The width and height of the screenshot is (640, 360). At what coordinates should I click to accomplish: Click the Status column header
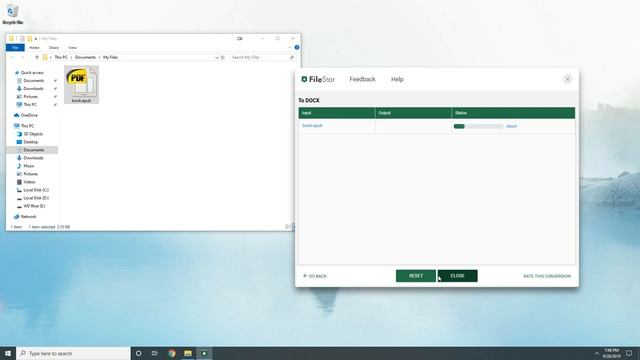513,113
